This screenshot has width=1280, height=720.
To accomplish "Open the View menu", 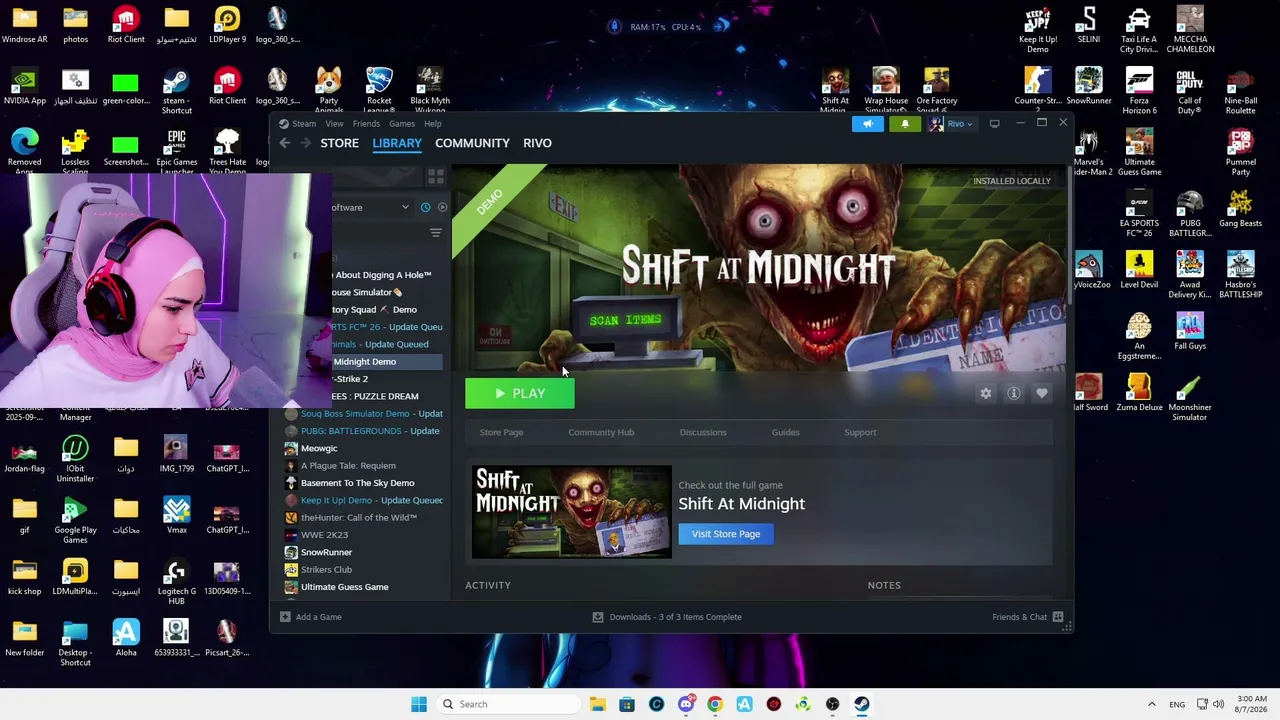I will click(334, 124).
